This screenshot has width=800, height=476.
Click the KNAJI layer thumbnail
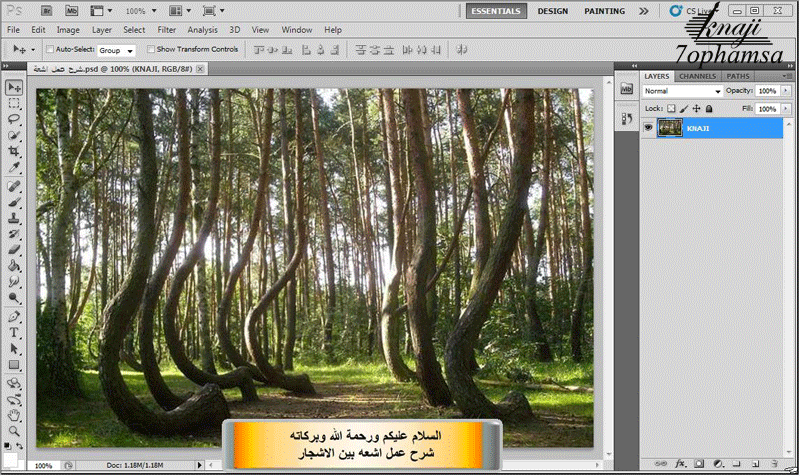pyautogui.click(x=670, y=127)
